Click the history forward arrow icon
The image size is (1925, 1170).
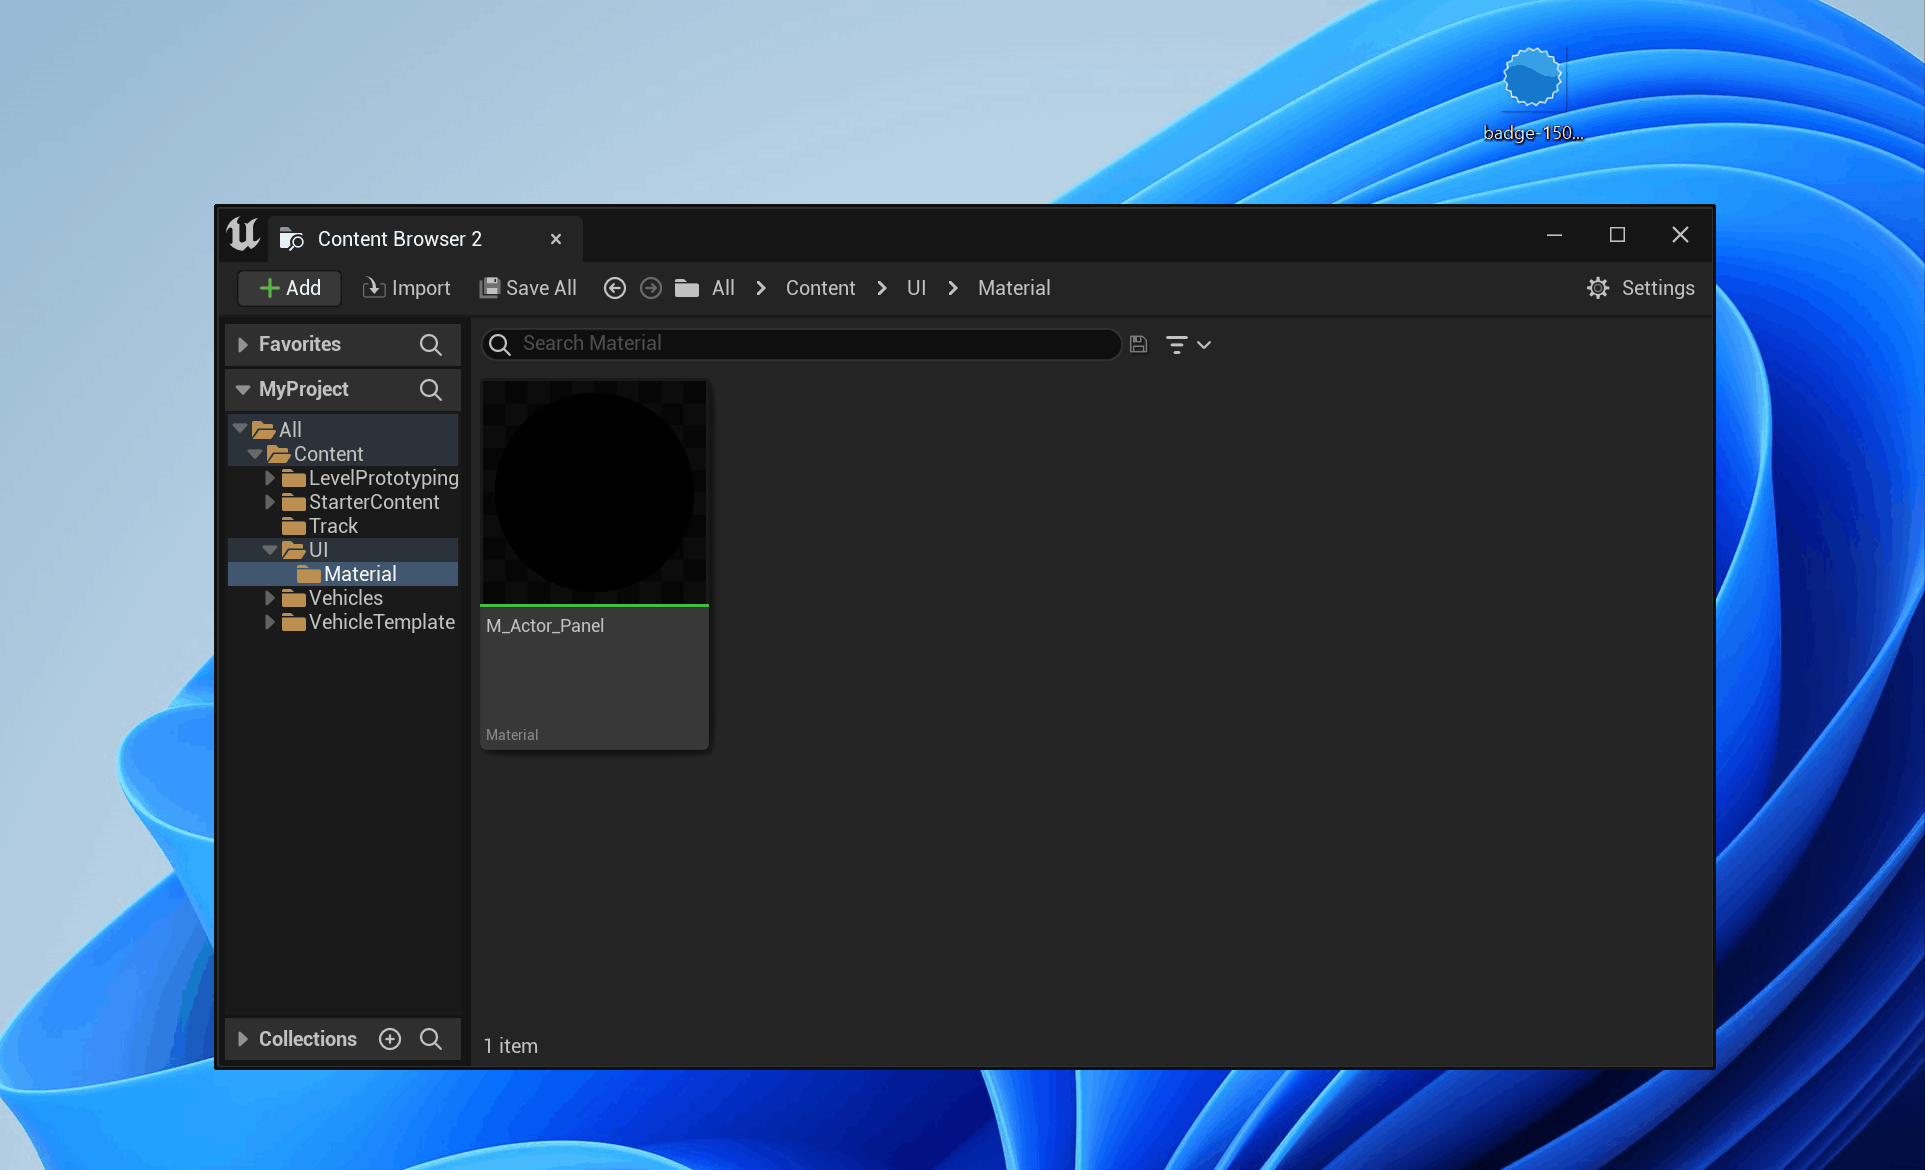651,288
